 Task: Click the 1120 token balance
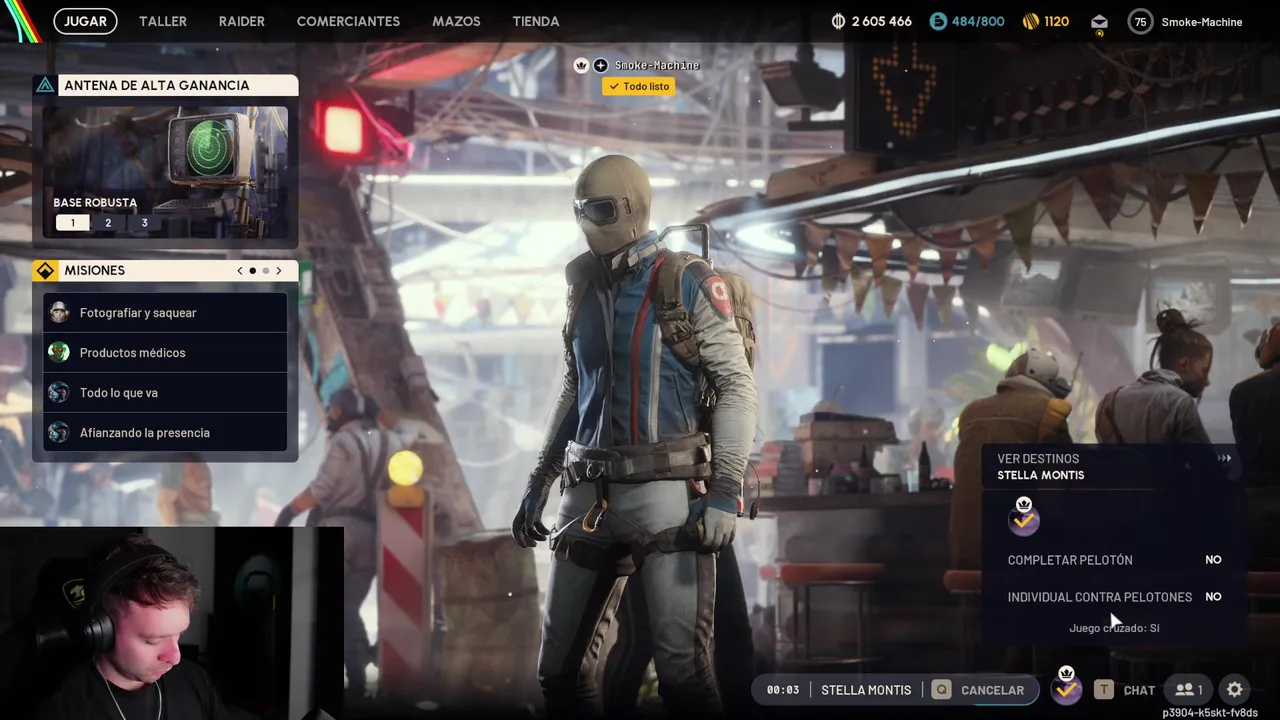[x=1057, y=21]
